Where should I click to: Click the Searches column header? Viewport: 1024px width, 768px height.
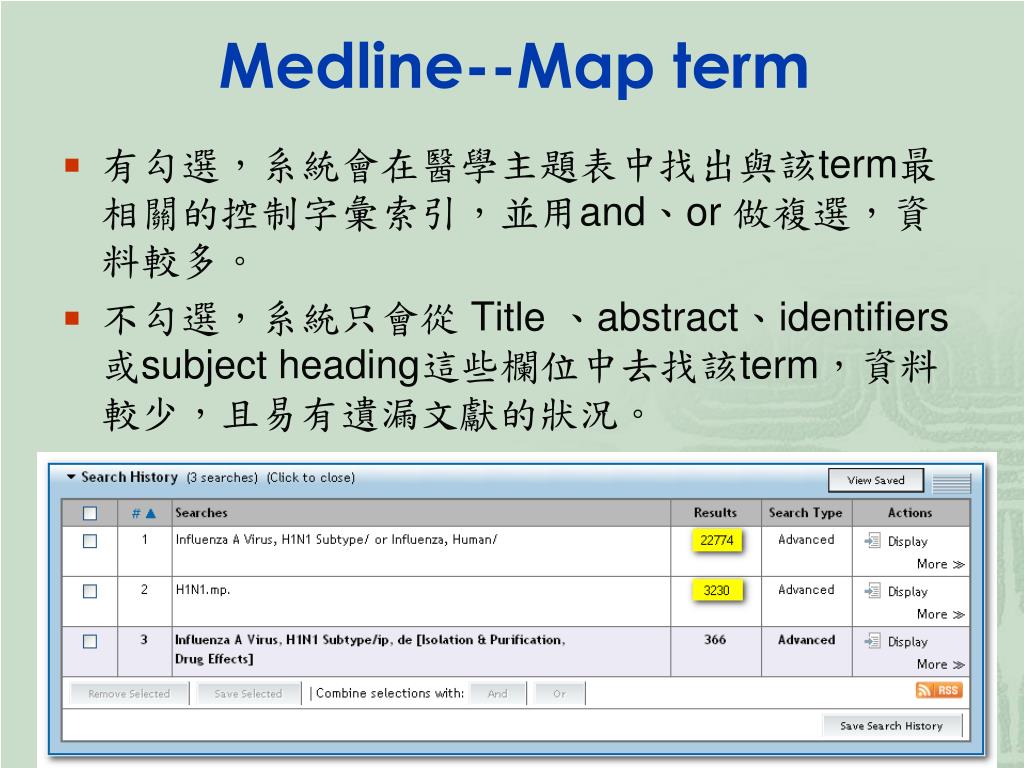[201, 513]
